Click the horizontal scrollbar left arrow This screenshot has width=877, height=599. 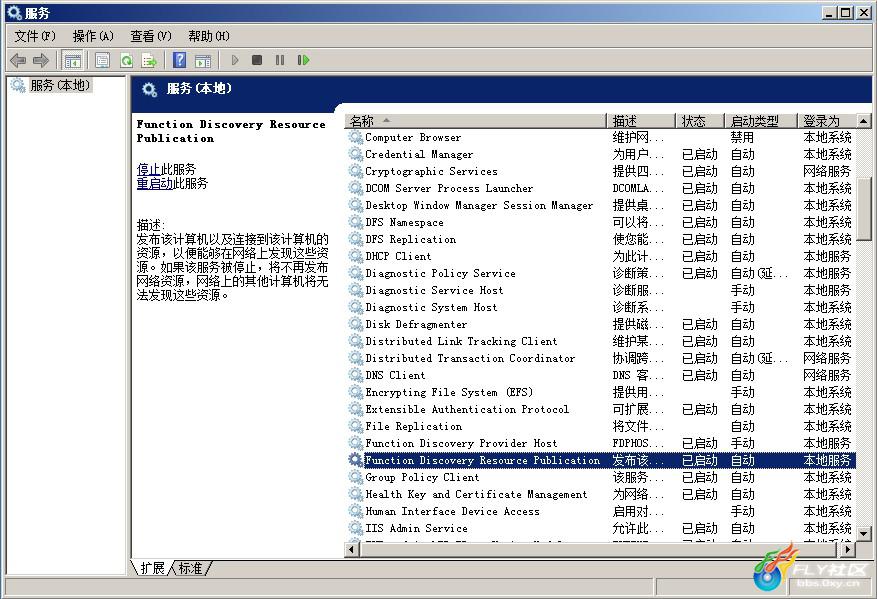[352, 549]
